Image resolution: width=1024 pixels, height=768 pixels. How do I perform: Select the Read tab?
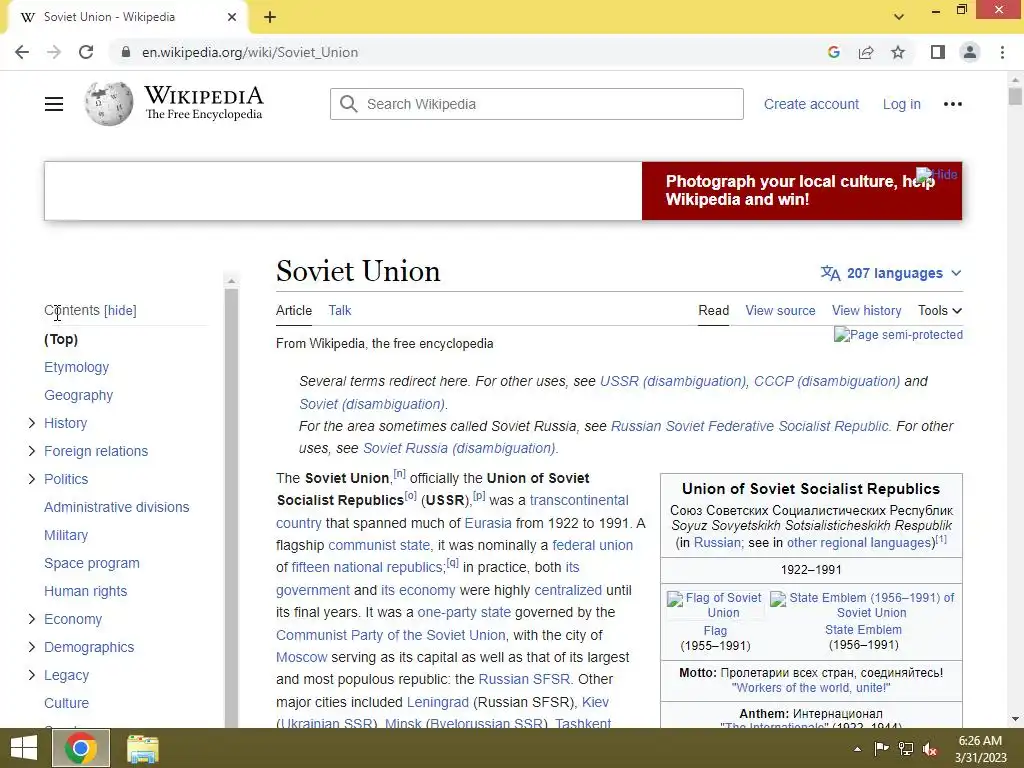pyautogui.click(x=713, y=310)
